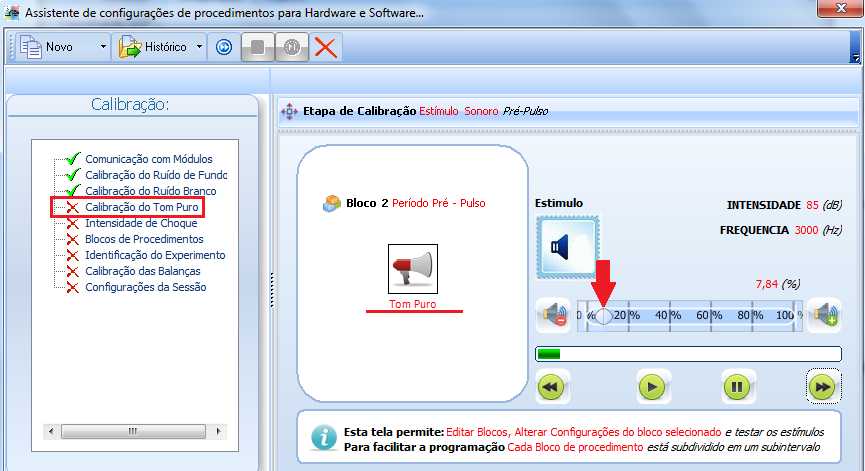Set slider at the 80 % mark
Image resolution: width=865 pixels, height=471 pixels.
pos(752,316)
